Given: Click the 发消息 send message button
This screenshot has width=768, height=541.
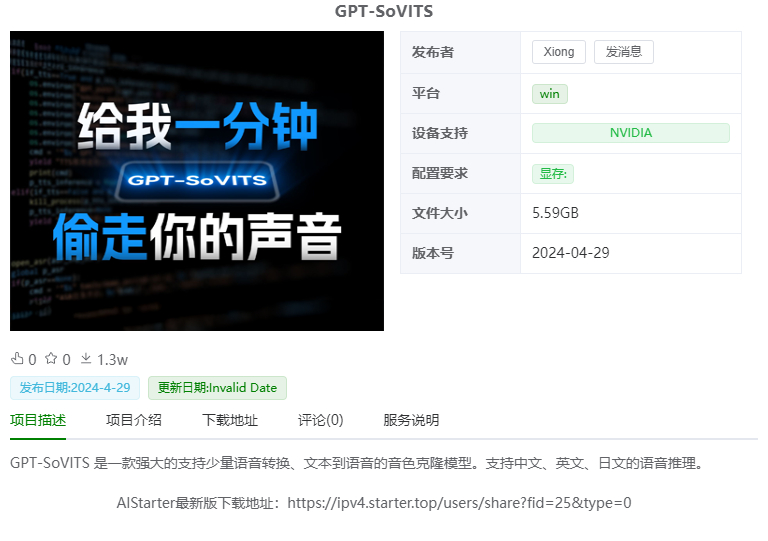Looking at the screenshot, I should click(624, 52).
